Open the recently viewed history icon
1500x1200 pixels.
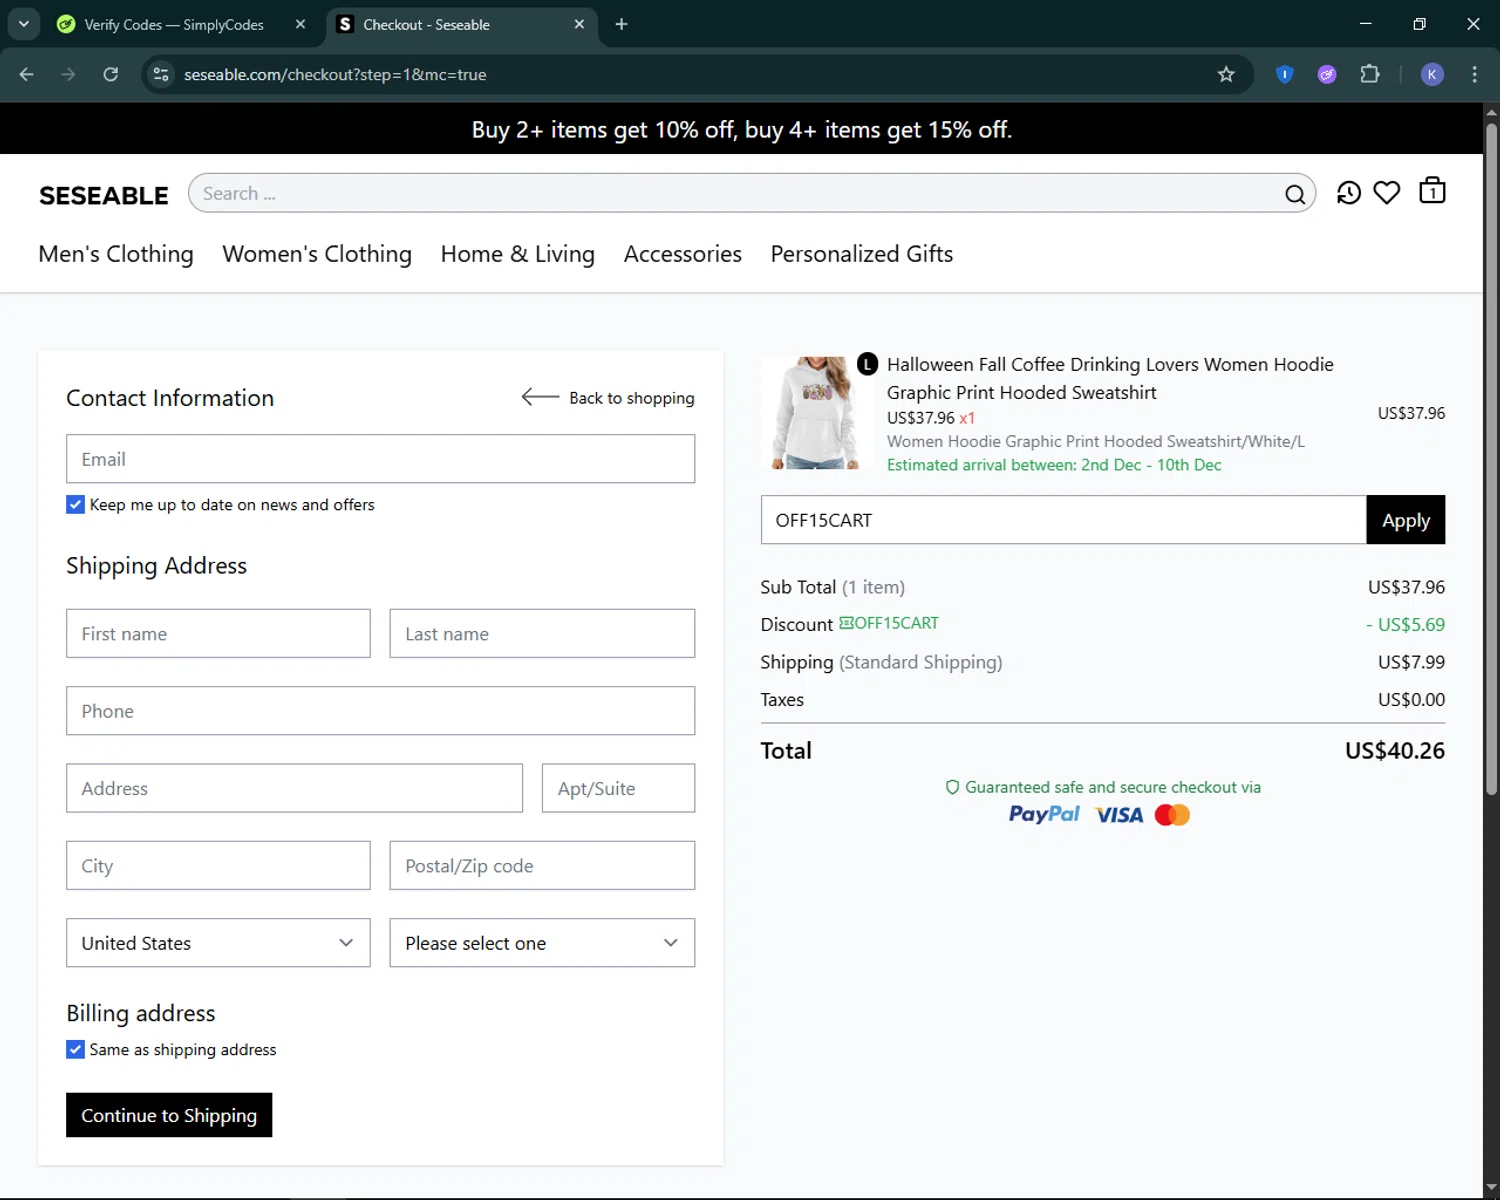pos(1348,193)
